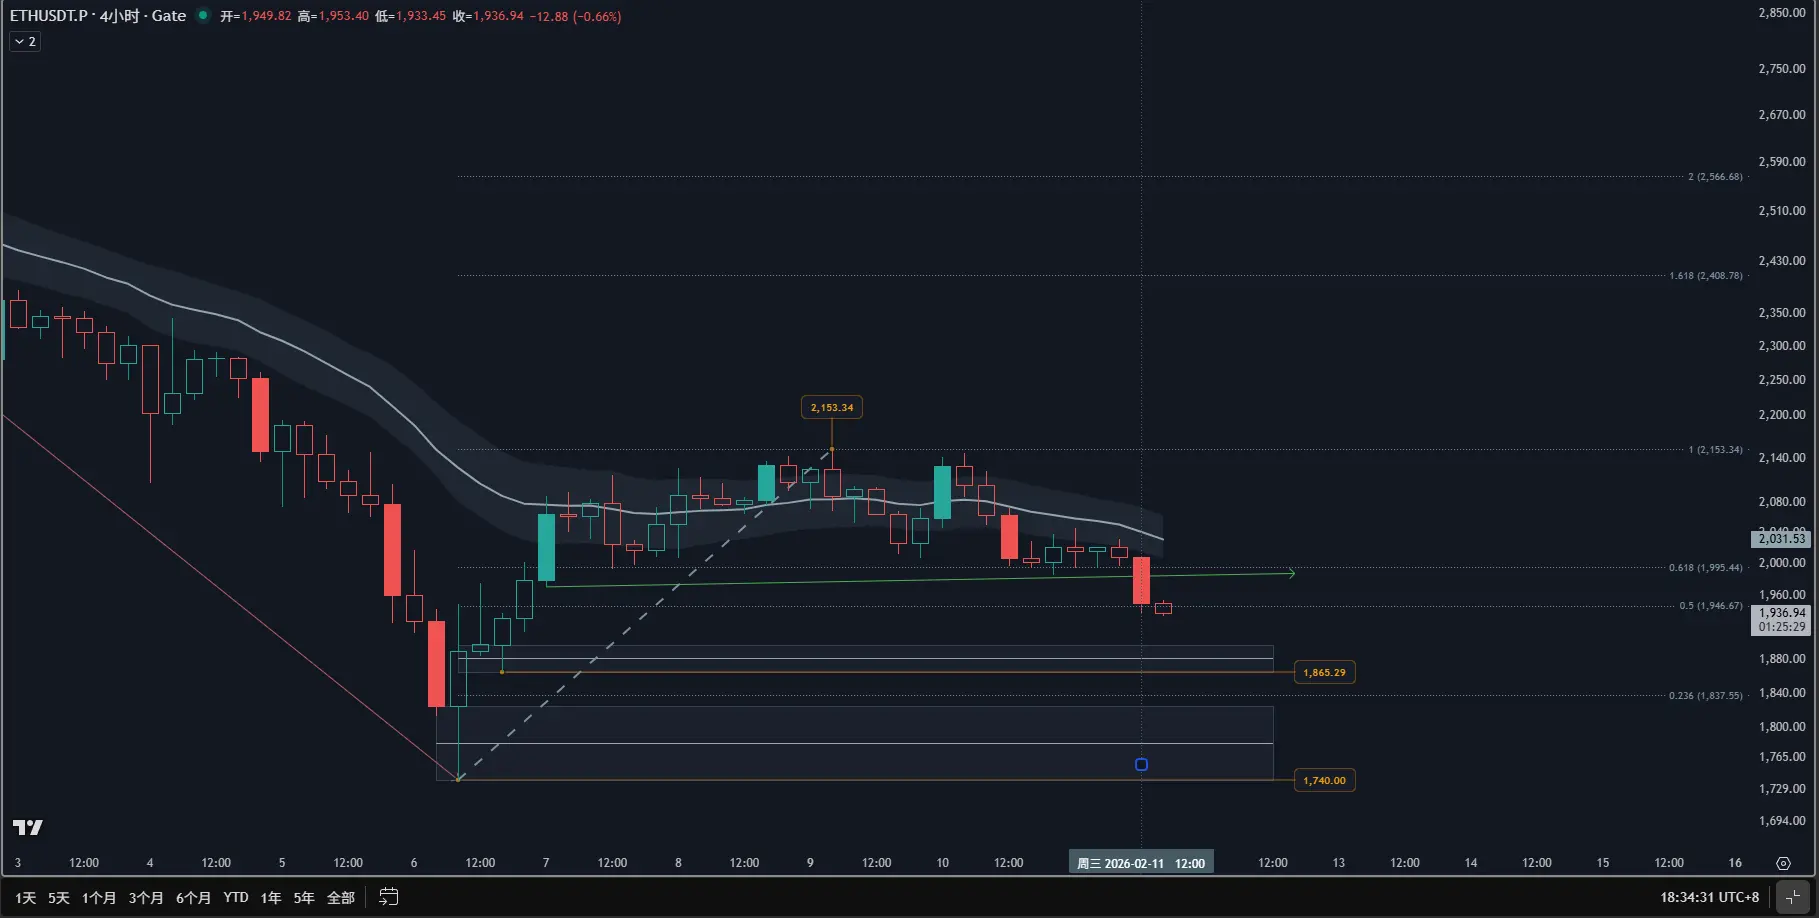The image size is (1819, 918).
Task: Open timezone menu at 18:34:31 UTC+8
Action: (x=1709, y=897)
